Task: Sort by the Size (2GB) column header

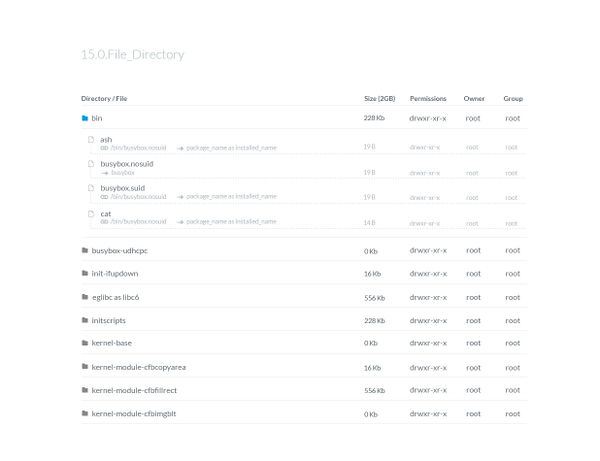Action: pos(379,98)
